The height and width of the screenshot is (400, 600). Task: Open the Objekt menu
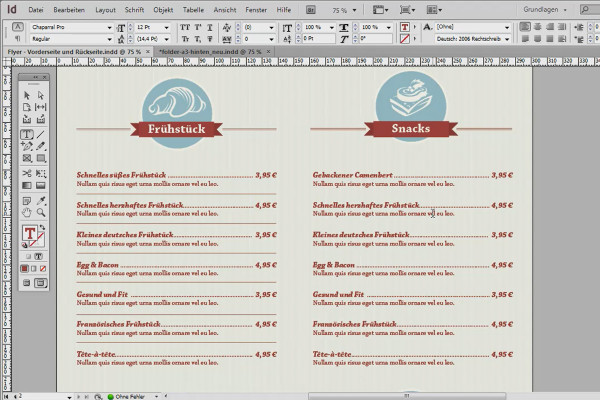click(x=163, y=10)
